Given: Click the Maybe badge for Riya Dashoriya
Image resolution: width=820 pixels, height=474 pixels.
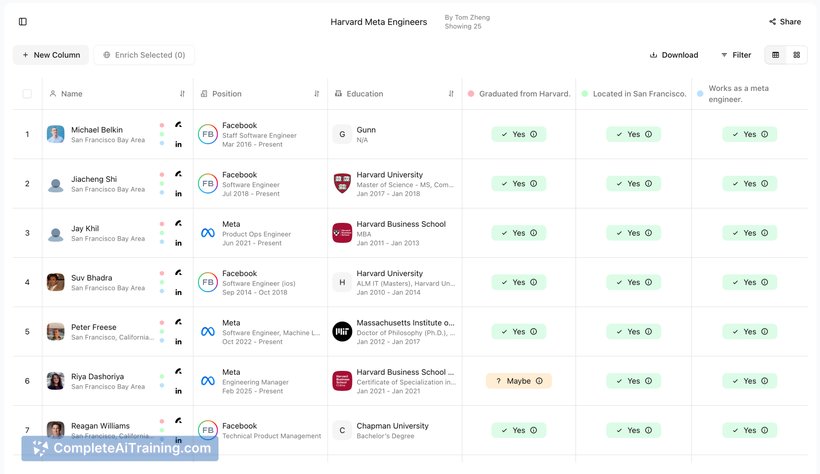Looking at the screenshot, I should coord(518,381).
